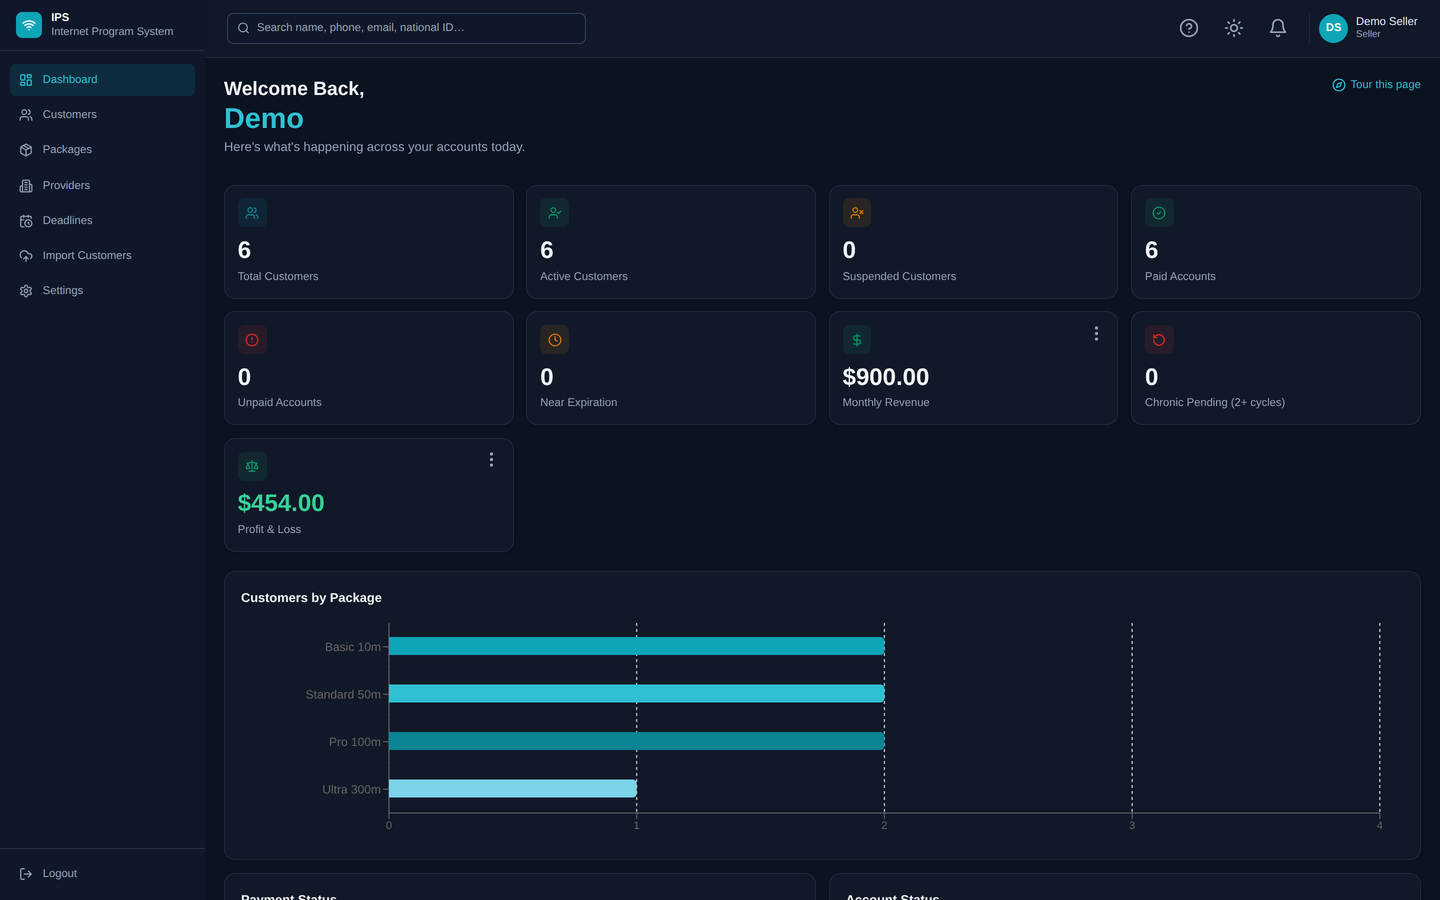Click the Standard 50m bar in chart
Viewport: 1440px width, 900px height.
click(636, 694)
